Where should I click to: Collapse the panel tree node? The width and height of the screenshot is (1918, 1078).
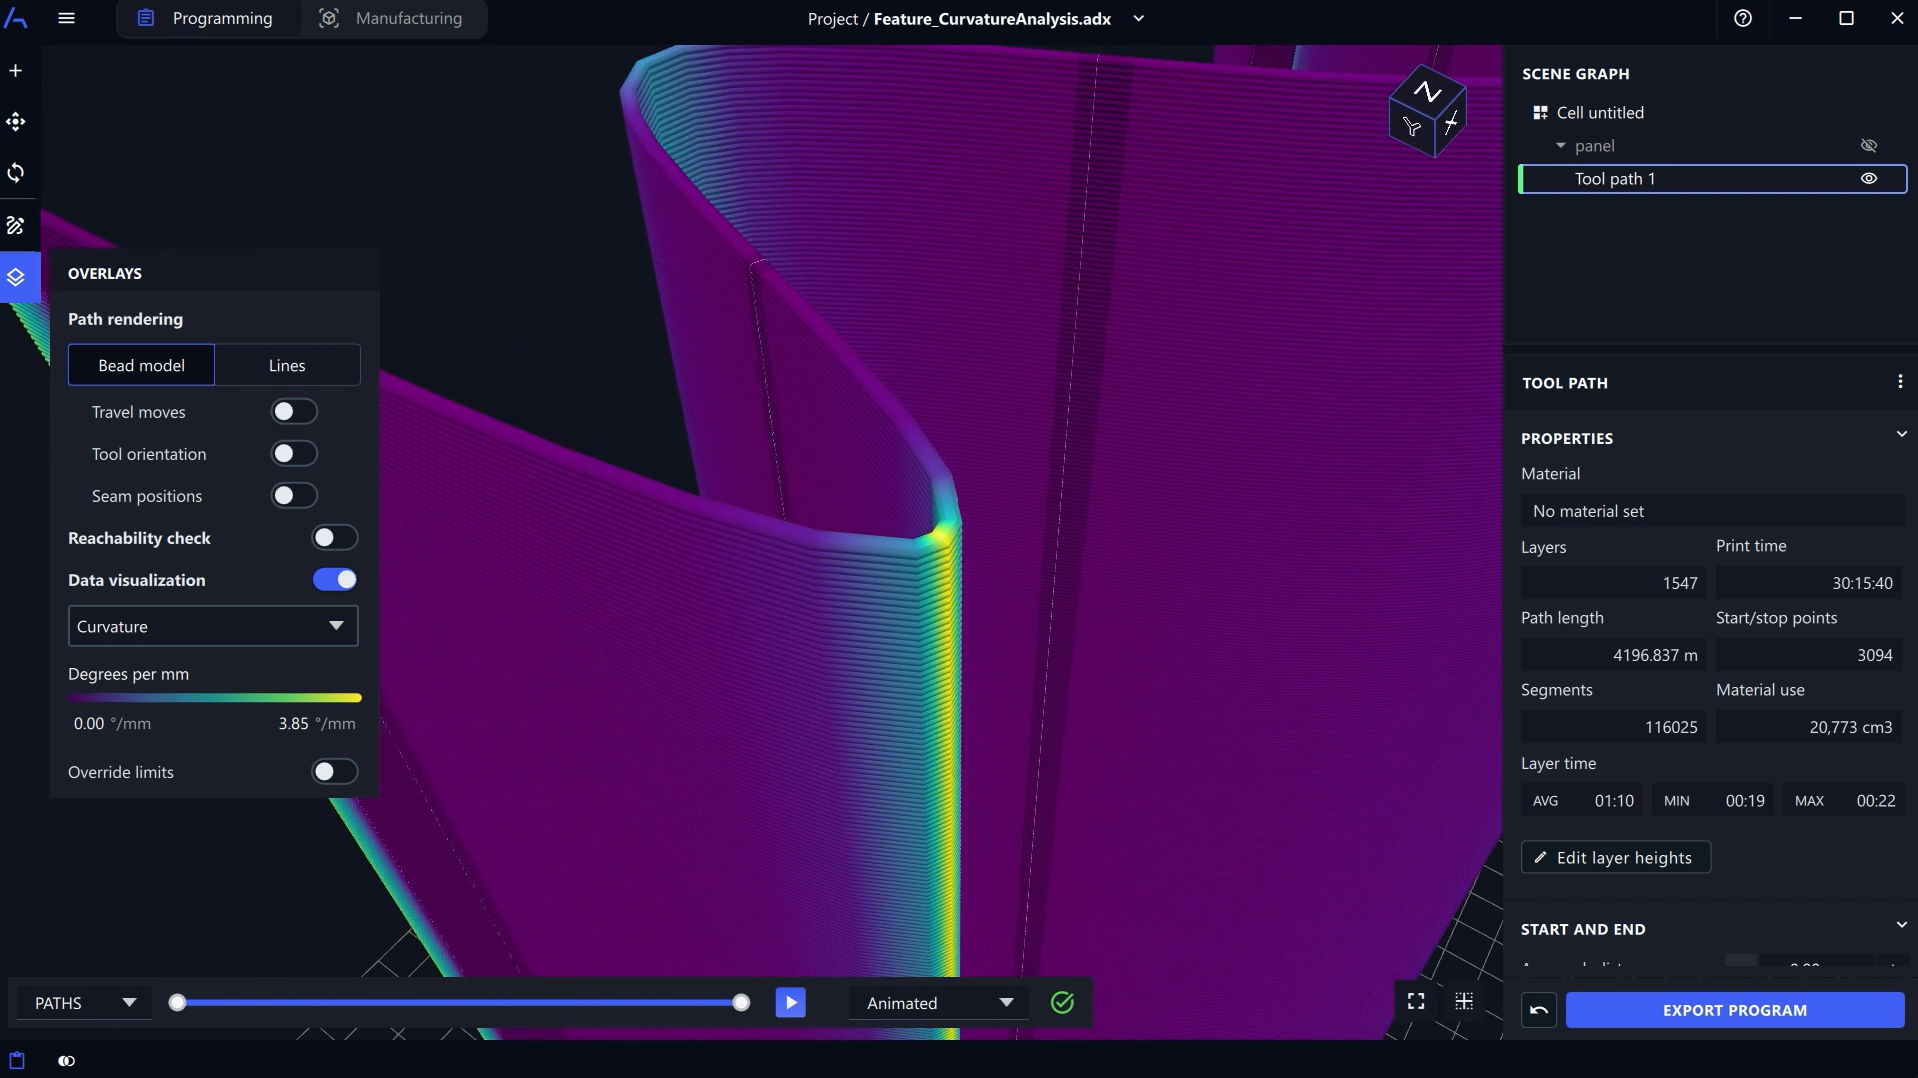coord(1560,146)
